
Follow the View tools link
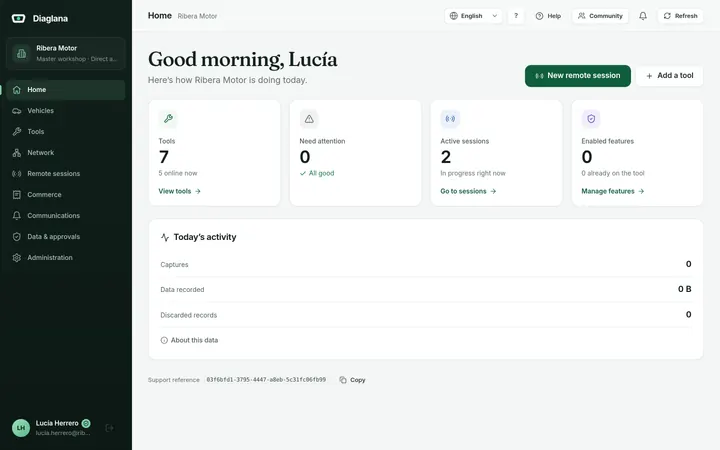(x=180, y=191)
